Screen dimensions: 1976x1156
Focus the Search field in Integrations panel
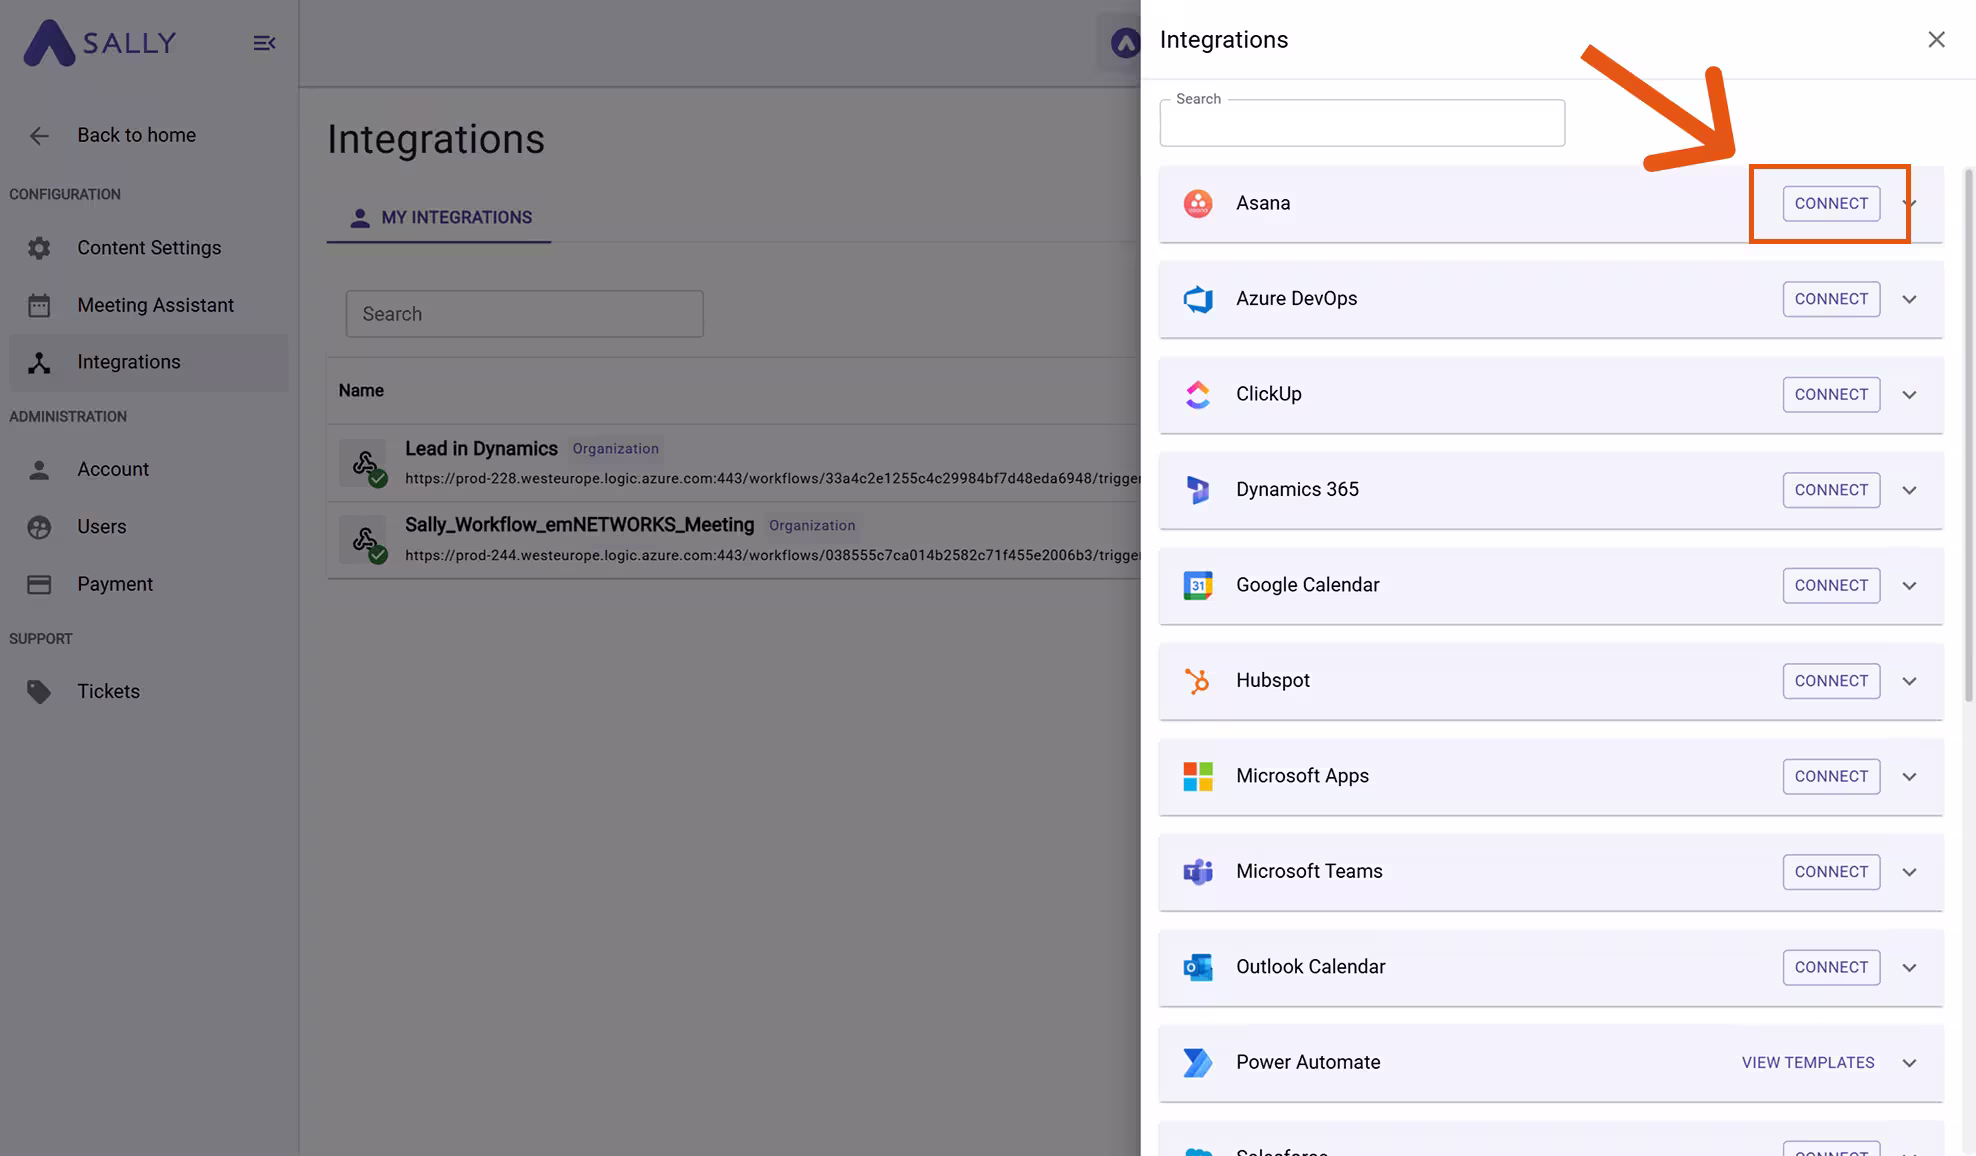click(x=1362, y=123)
